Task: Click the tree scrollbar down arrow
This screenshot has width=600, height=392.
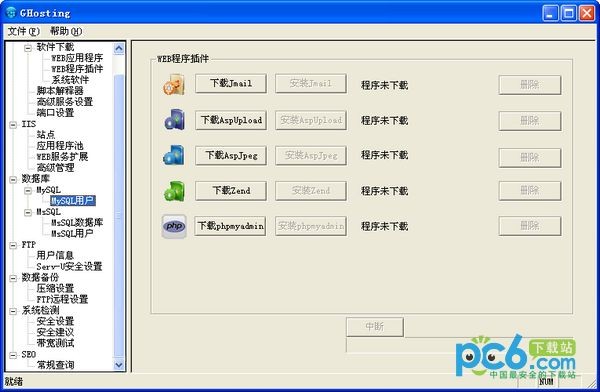Action: click(x=119, y=365)
